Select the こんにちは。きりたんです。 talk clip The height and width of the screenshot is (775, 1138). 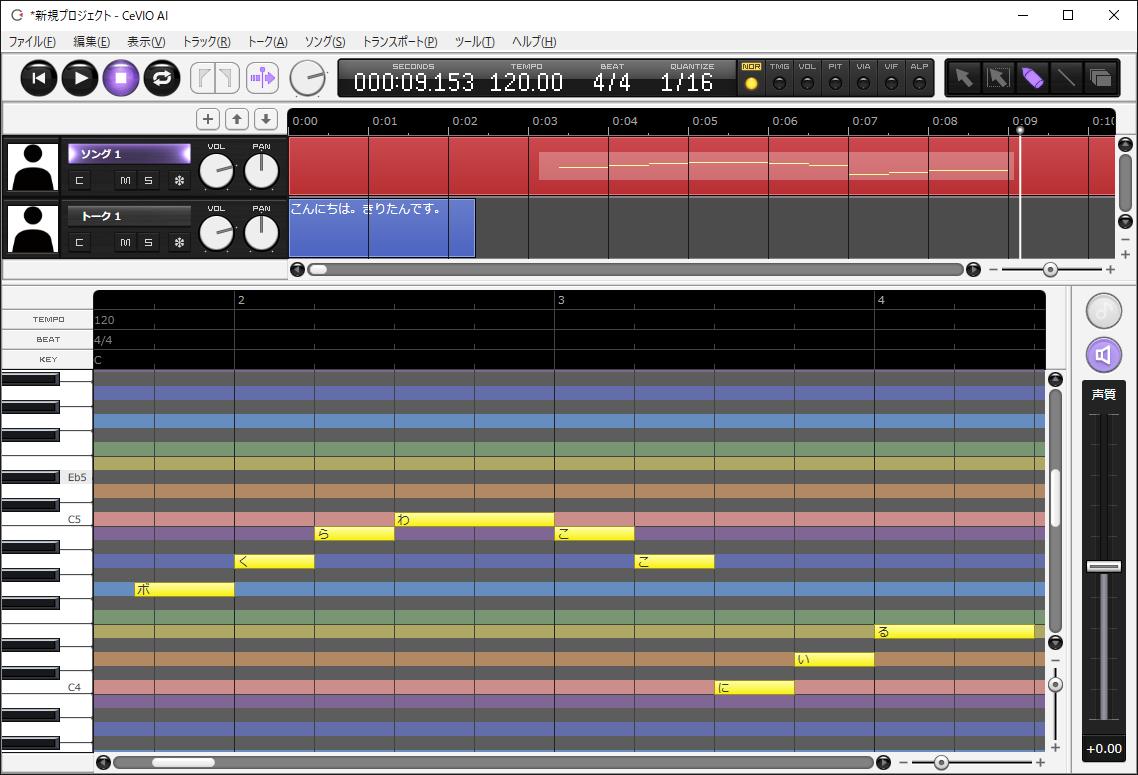pos(382,228)
